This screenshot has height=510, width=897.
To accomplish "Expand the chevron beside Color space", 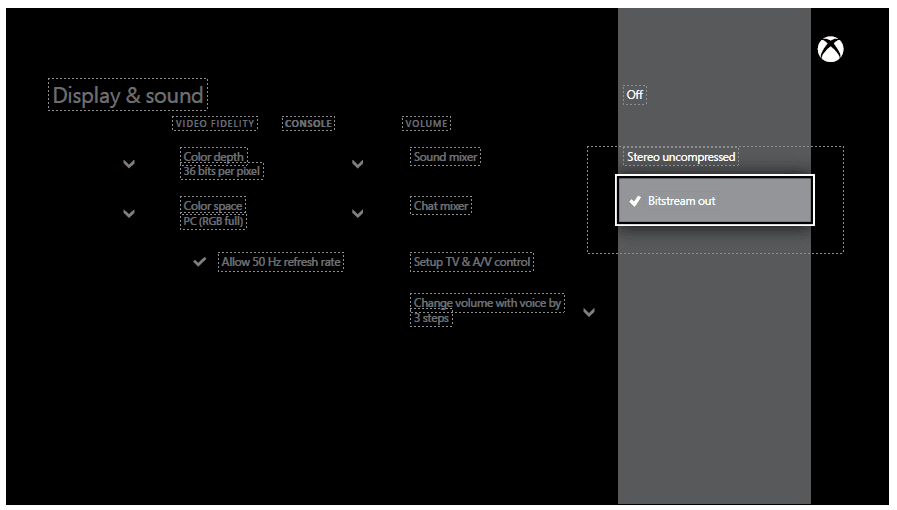I will pos(129,213).
